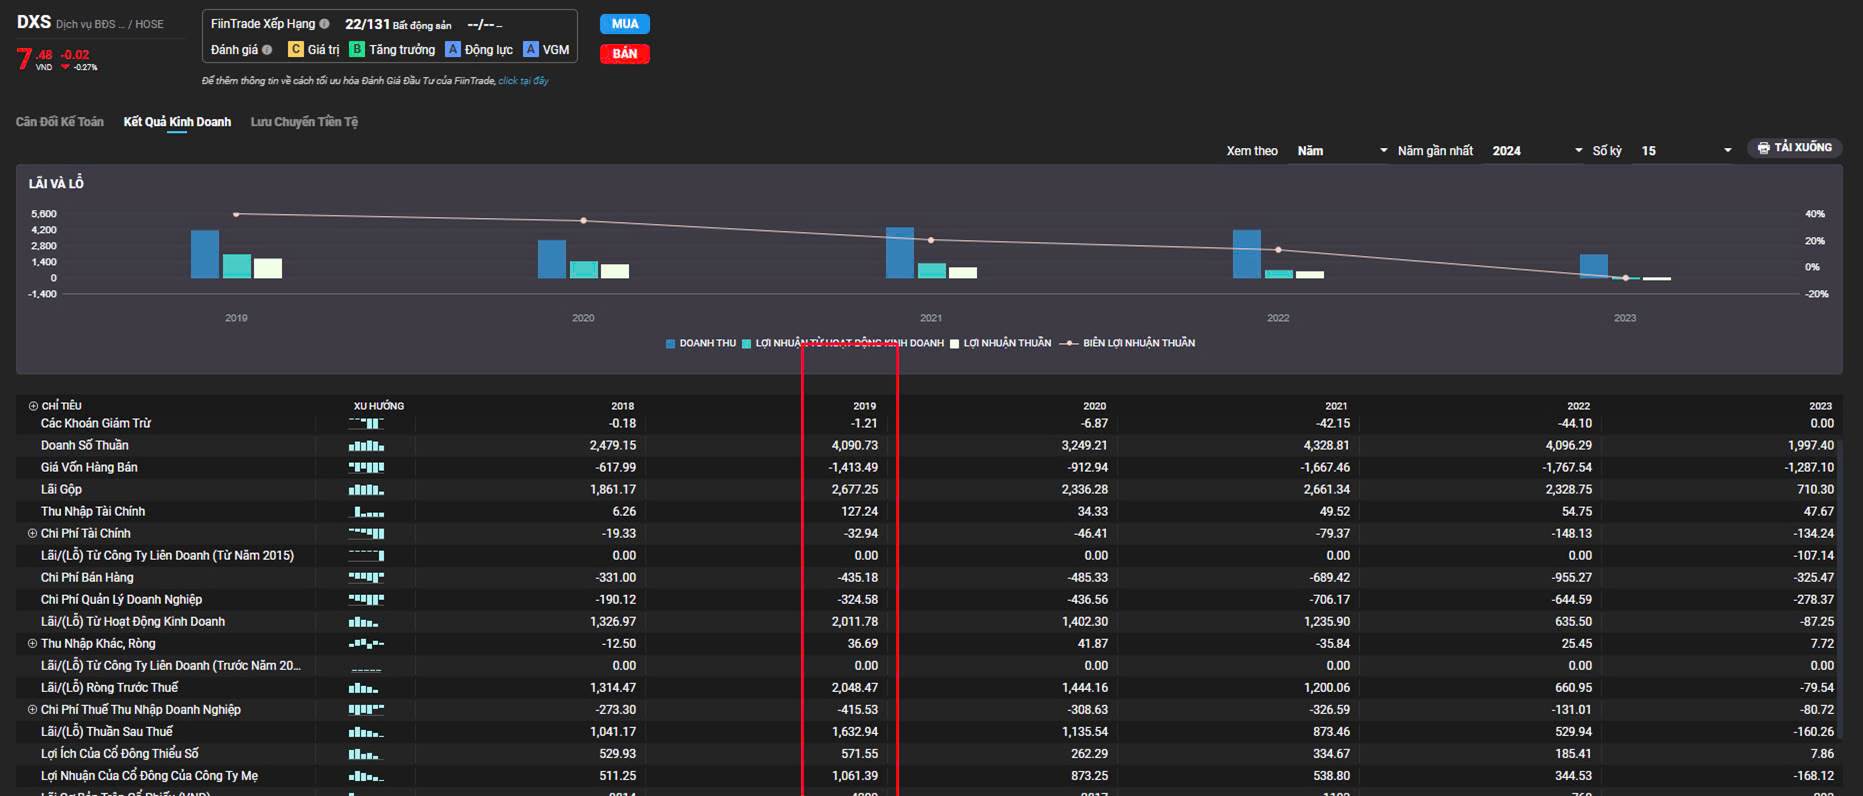Toggle the DOANH THU series in chart legend
The width and height of the screenshot is (1863, 796).
point(700,343)
